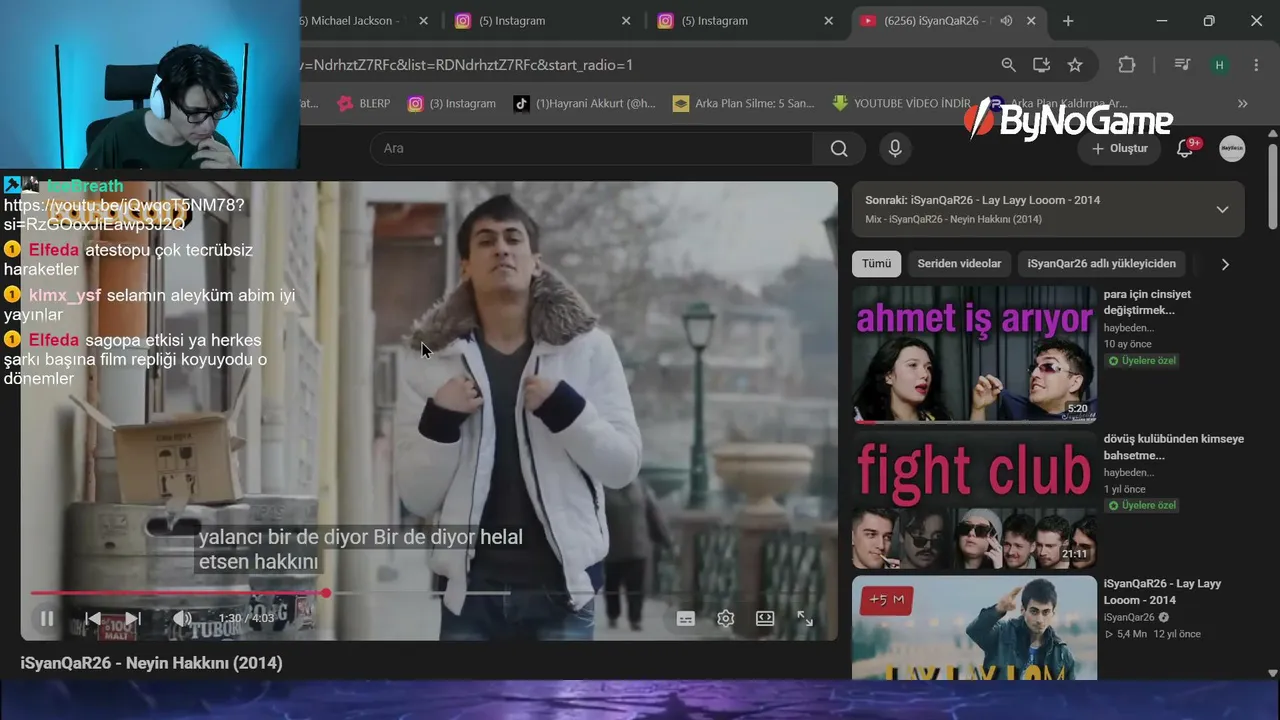Open Chrome media controls icon

[x=1182, y=65]
